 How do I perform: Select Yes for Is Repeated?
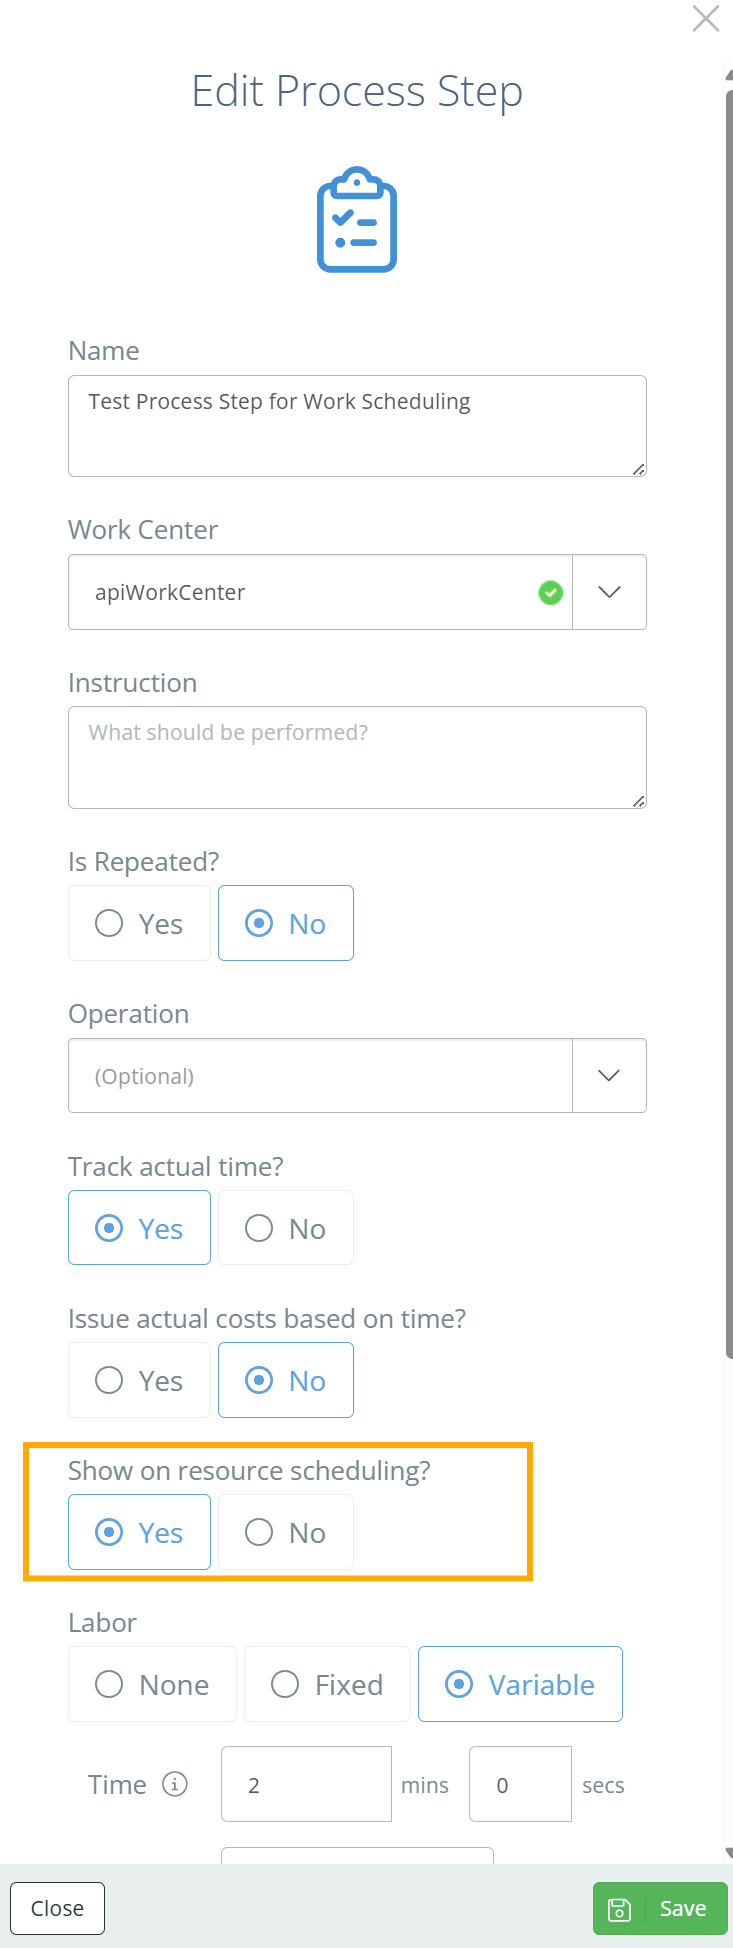pyautogui.click(x=139, y=923)
